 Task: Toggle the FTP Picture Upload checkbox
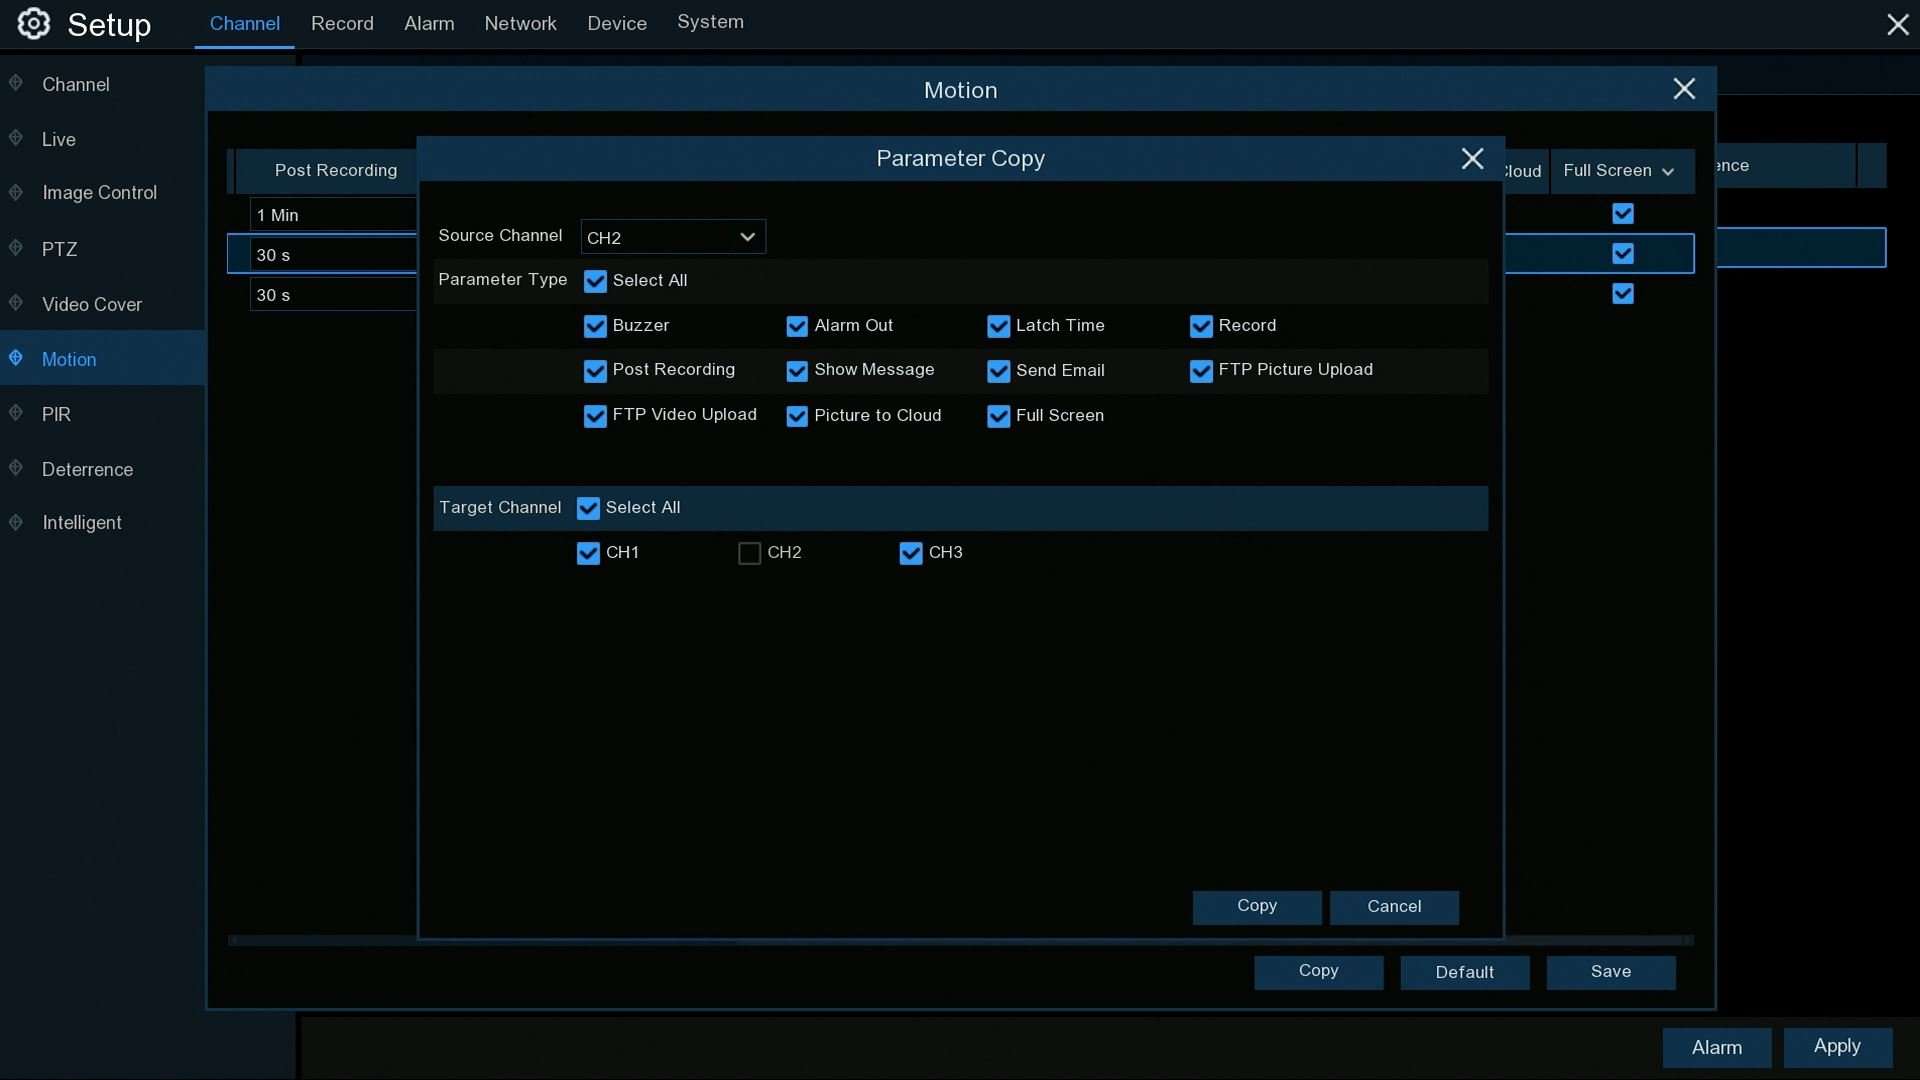tap(1201, 372)
